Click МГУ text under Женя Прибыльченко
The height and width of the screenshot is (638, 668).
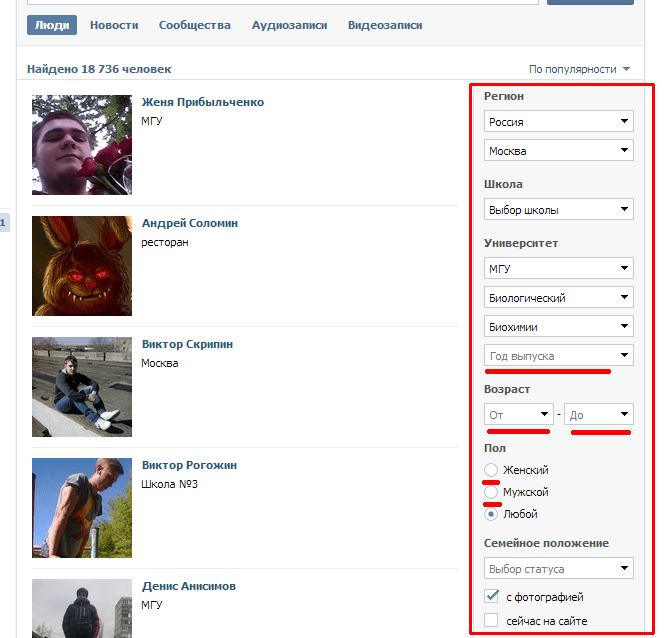coord(152,121)
